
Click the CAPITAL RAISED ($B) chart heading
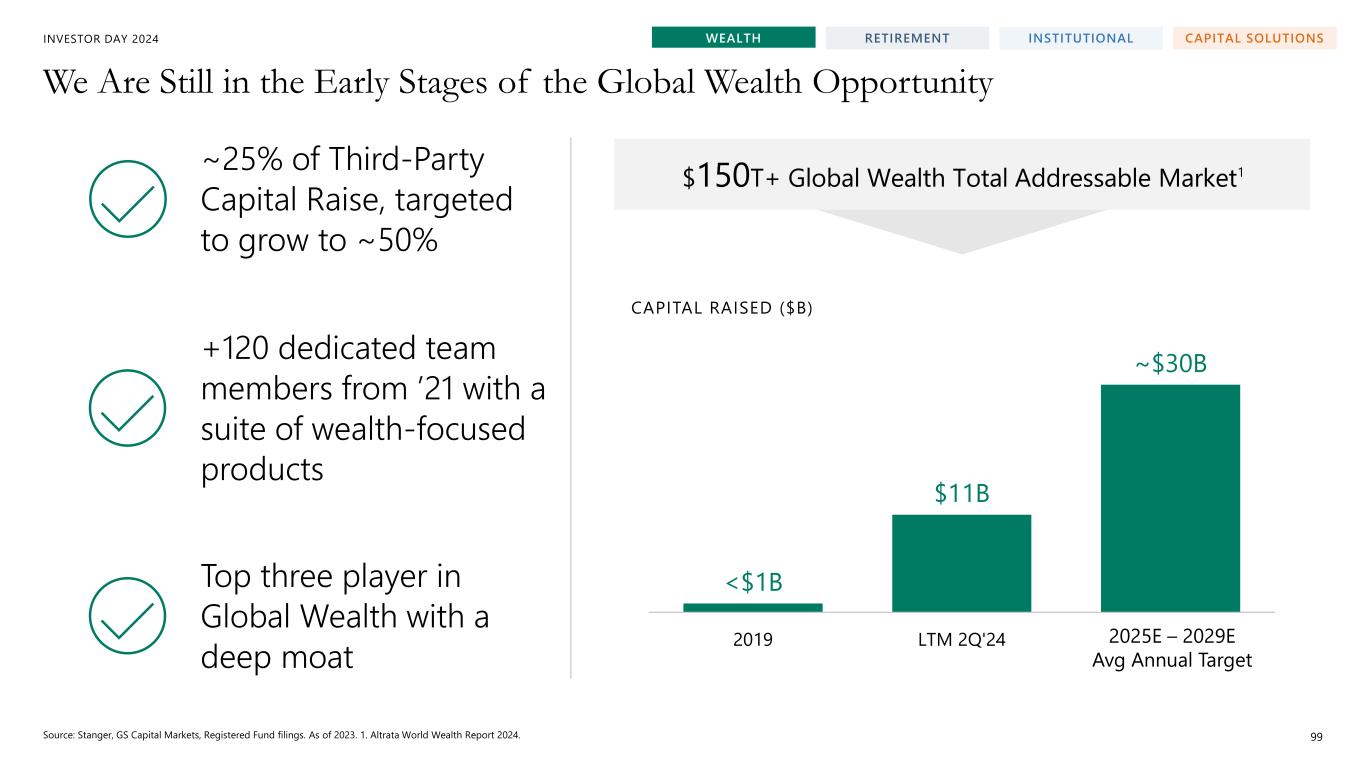coord(721,309)
